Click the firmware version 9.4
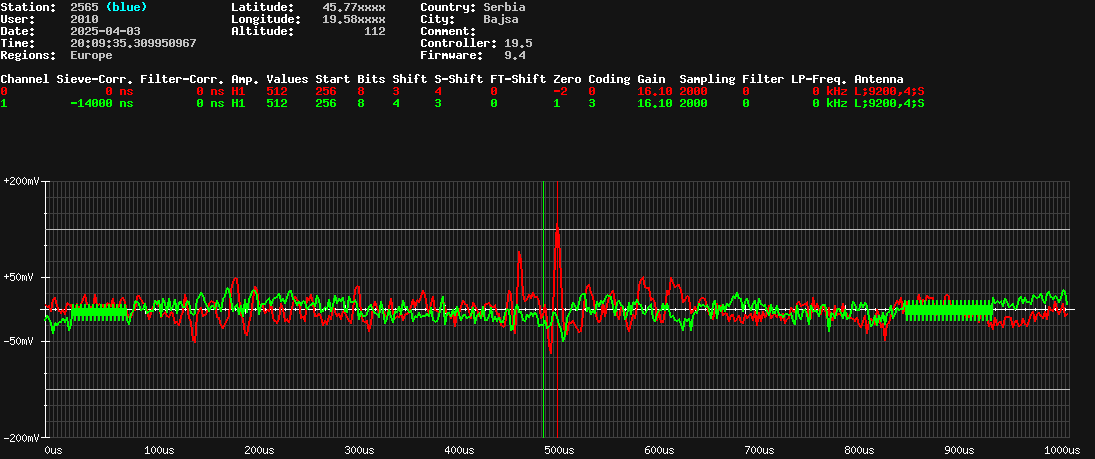This screenshot has height=459, width=1095. point(515,55)
